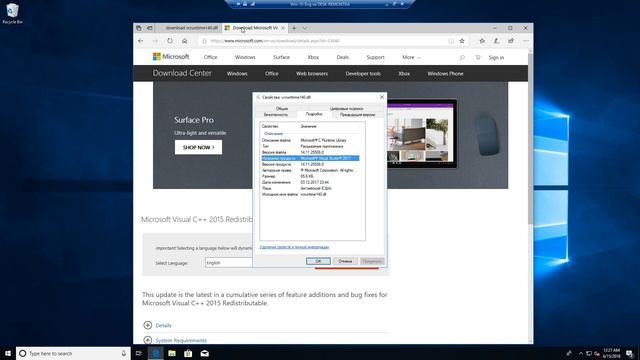Viewport: 640px width, 360px height.
Task: Open new tab with plus button
Action: 294,28
